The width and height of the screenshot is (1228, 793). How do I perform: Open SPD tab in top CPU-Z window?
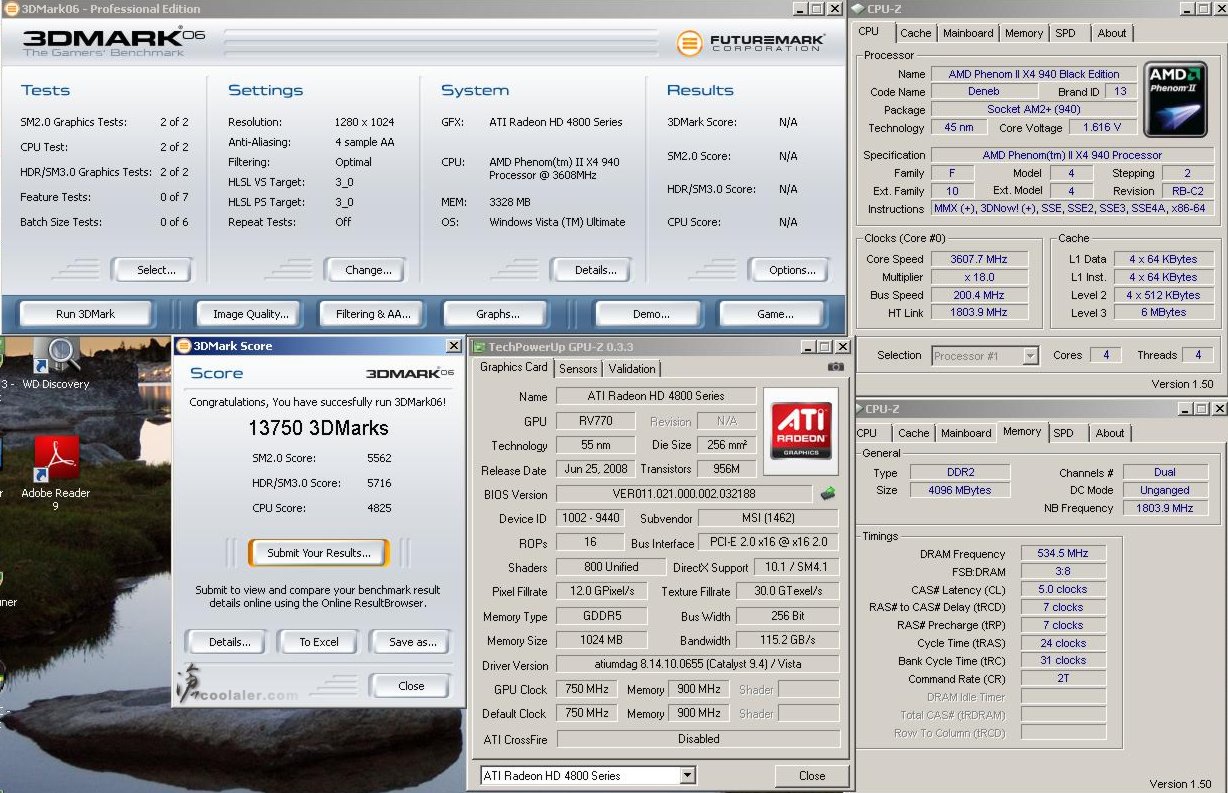click(1066, 33)
